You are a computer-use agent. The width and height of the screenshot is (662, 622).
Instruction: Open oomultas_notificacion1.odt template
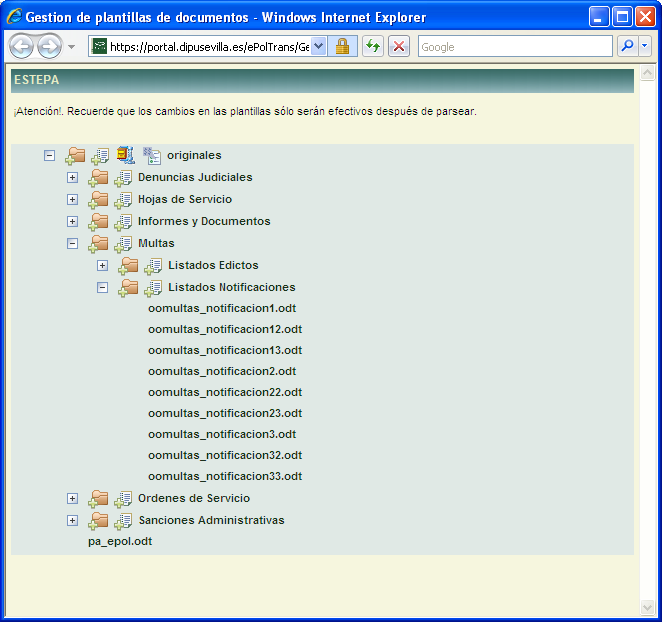pos(224,308)
